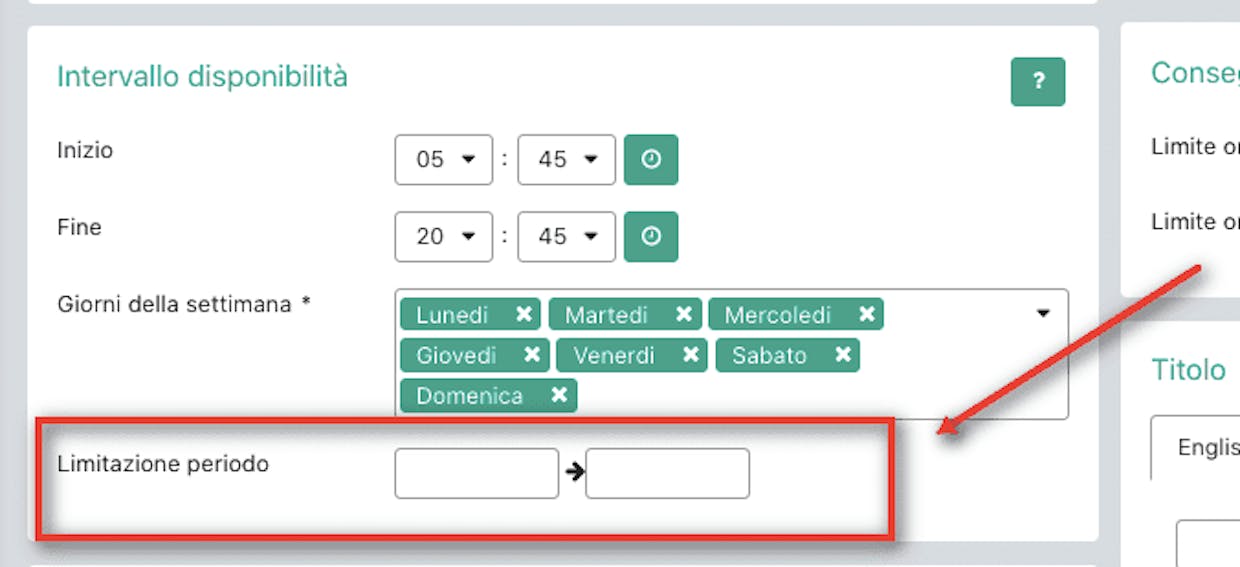Open the Inizio minutes dropdown
1240x567 pixels.
tap(567, 160)
